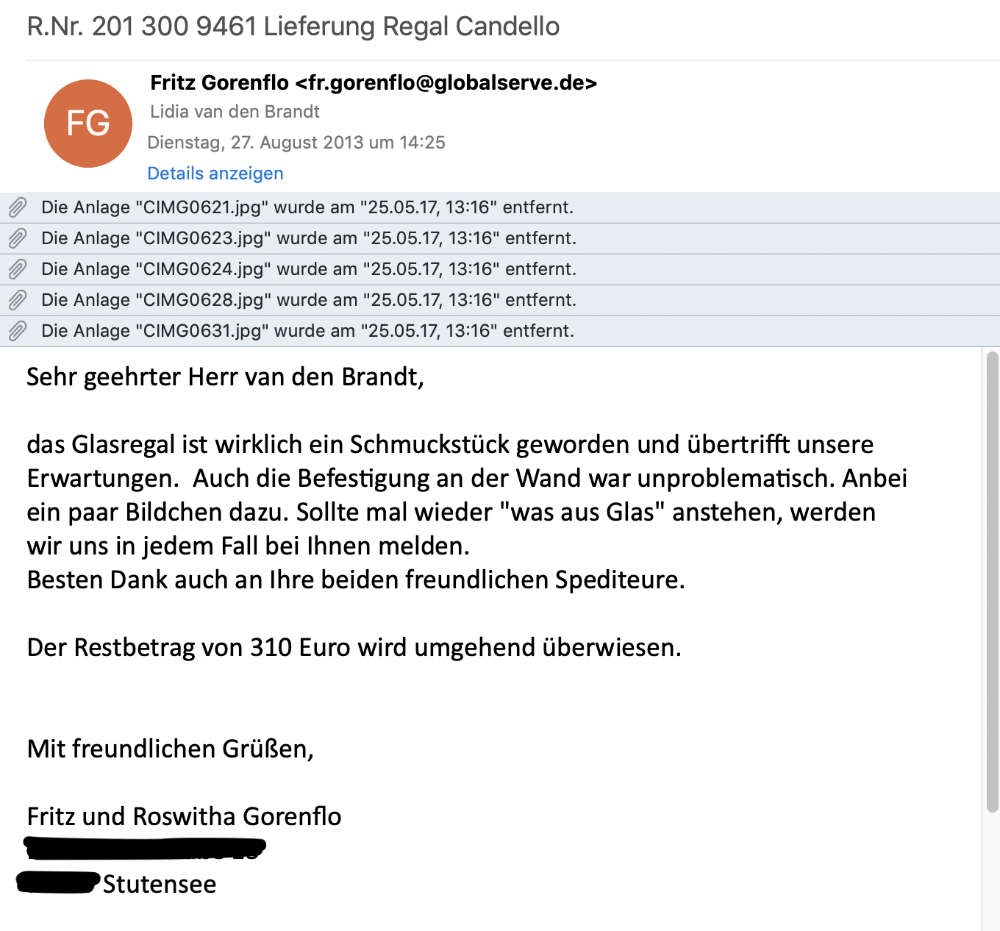Select the CIMG0621.jpg removed attachment notice text
Image resolution: width=1000 pixels, height=931 pixels.
307,208
